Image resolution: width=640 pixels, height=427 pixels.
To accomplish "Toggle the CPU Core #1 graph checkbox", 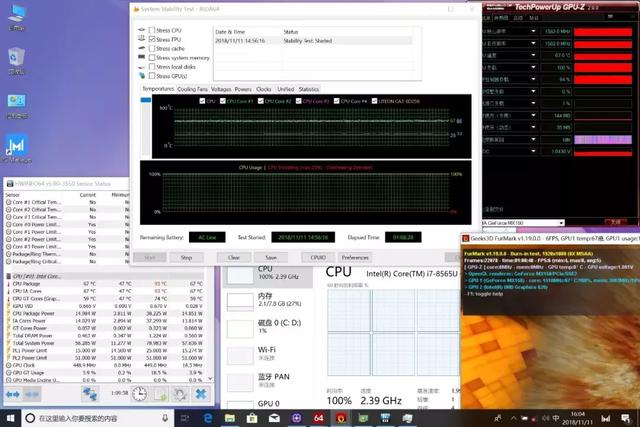I will [x=223, y=101].
